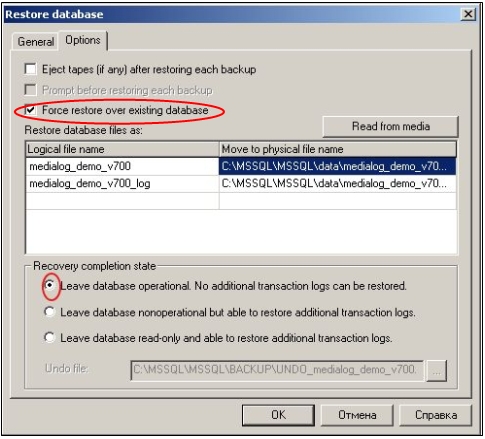Select the highlighted physical path of the data file
Image resolution: width=485 pixels, height=439 pixels.
coord(338,166)
